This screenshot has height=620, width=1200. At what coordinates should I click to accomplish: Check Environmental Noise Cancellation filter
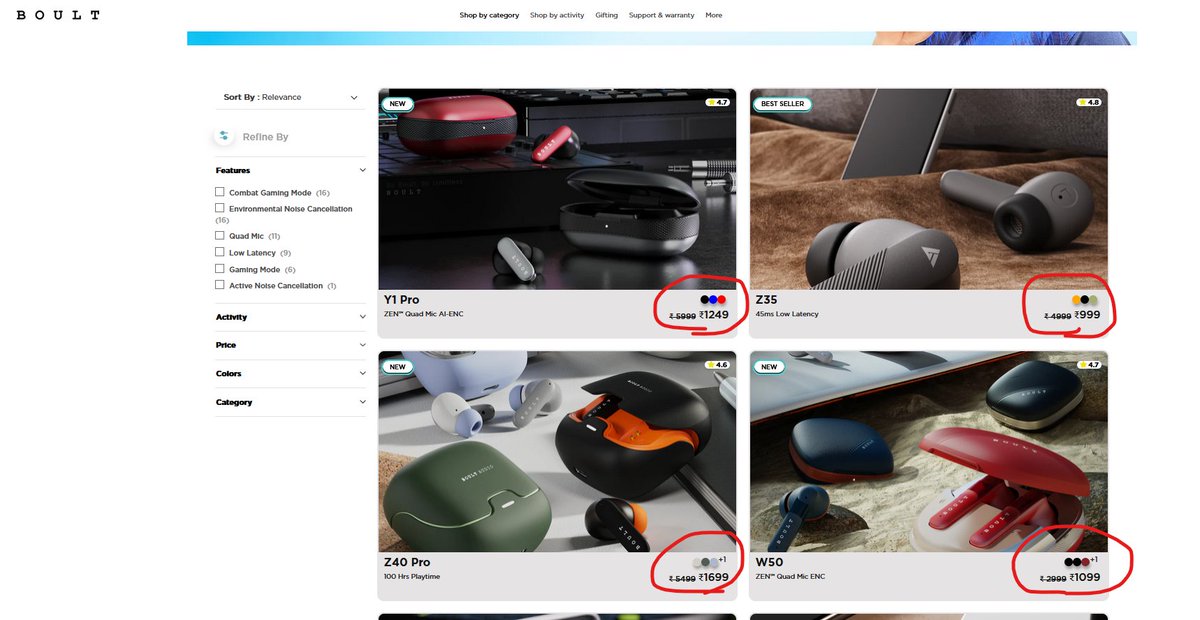[x=220, y=208]
